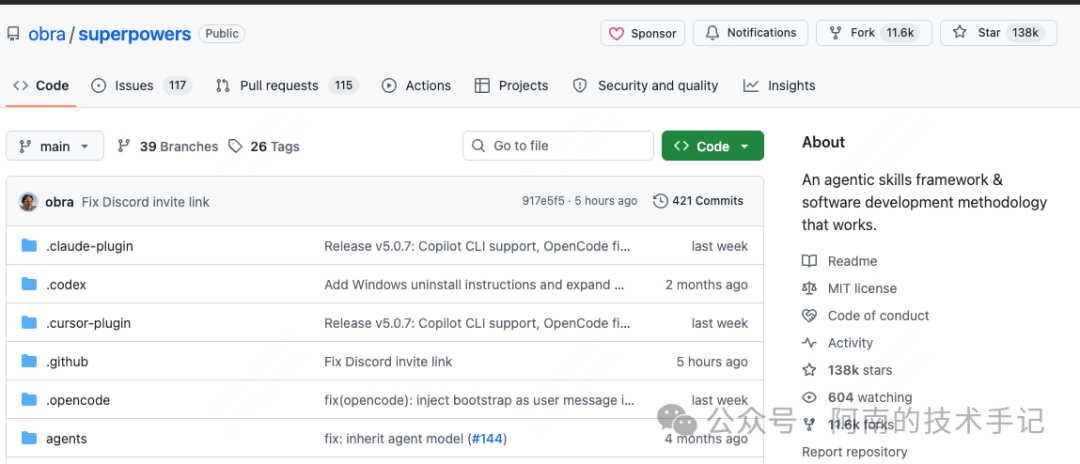This screenshot has height=464, width=1080.
Task: Open the fix(opencode) inject bootstrap commit message
Action: pyautogui.click(x=479, y=400)
